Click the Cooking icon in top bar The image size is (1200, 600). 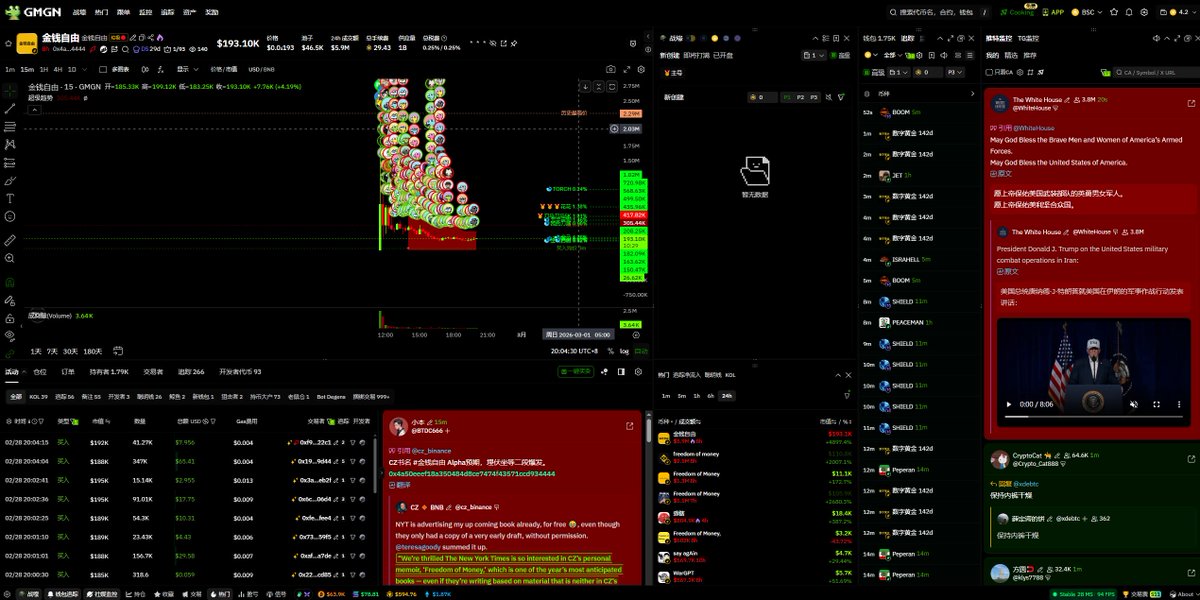1018,12
